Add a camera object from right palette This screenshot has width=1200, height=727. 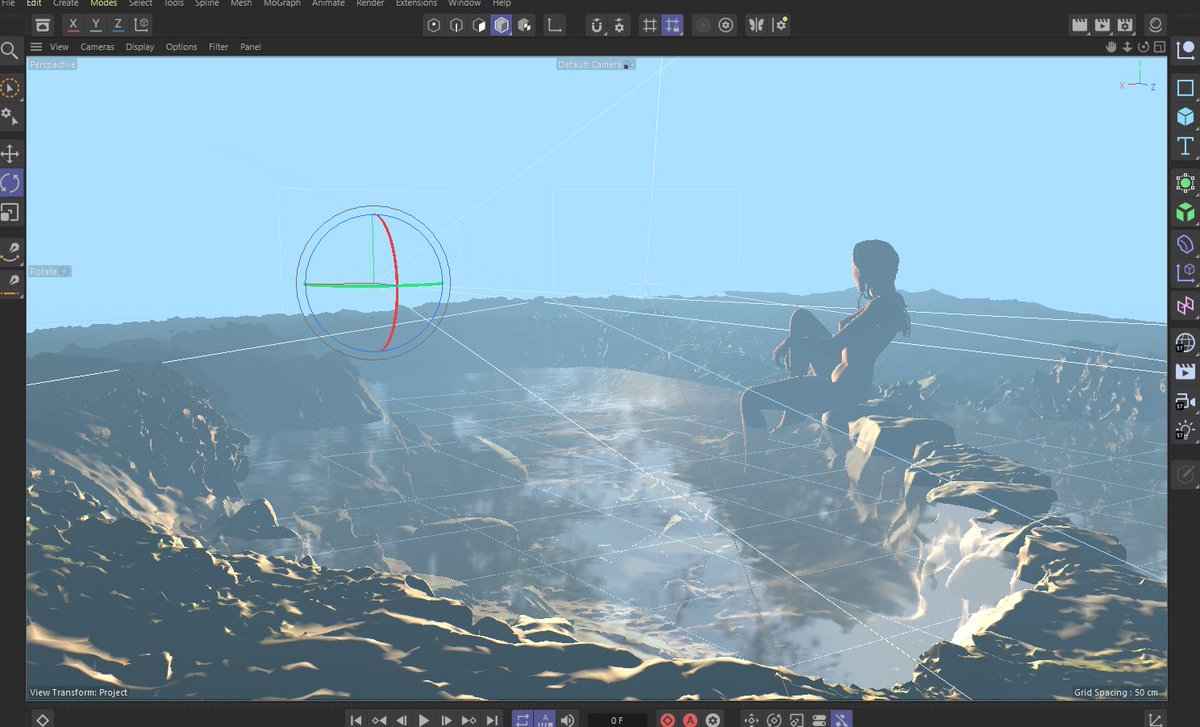[1185, 402]
